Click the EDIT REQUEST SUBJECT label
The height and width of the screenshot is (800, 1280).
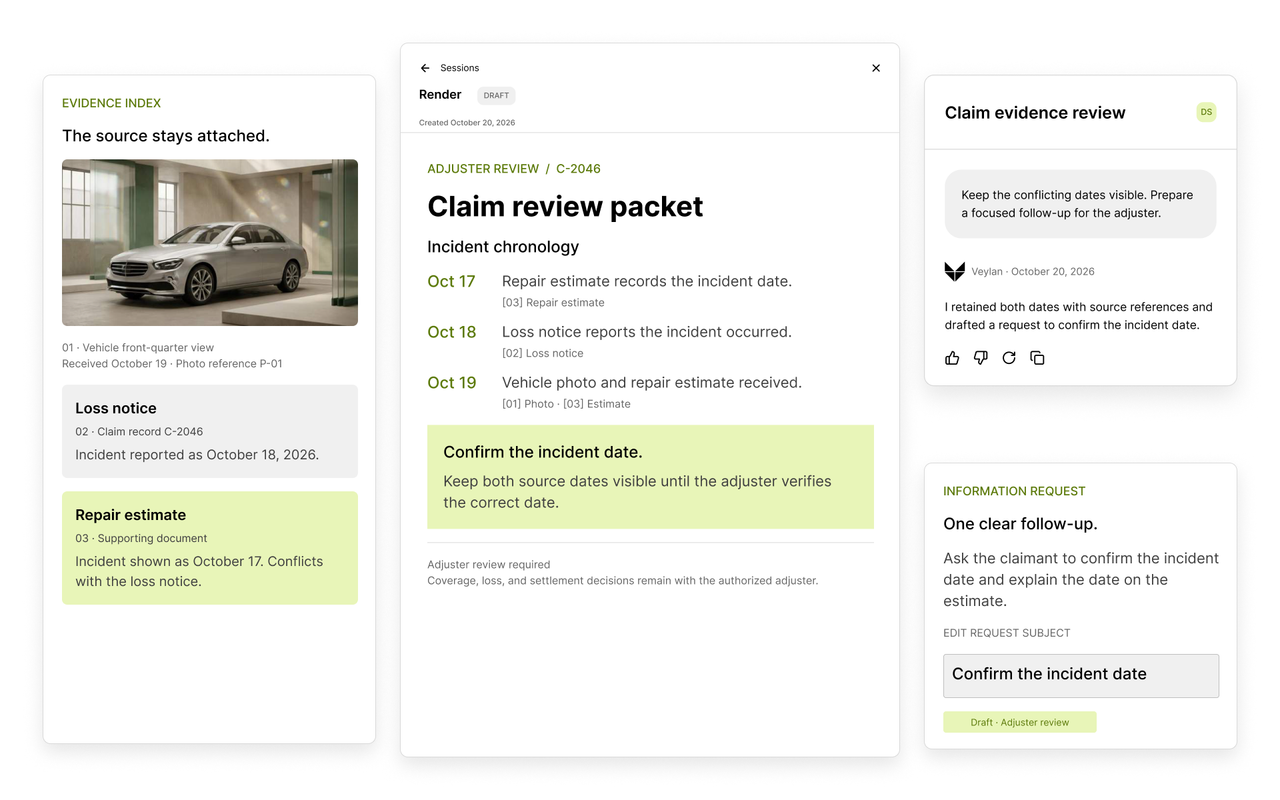click(1007, 633)
